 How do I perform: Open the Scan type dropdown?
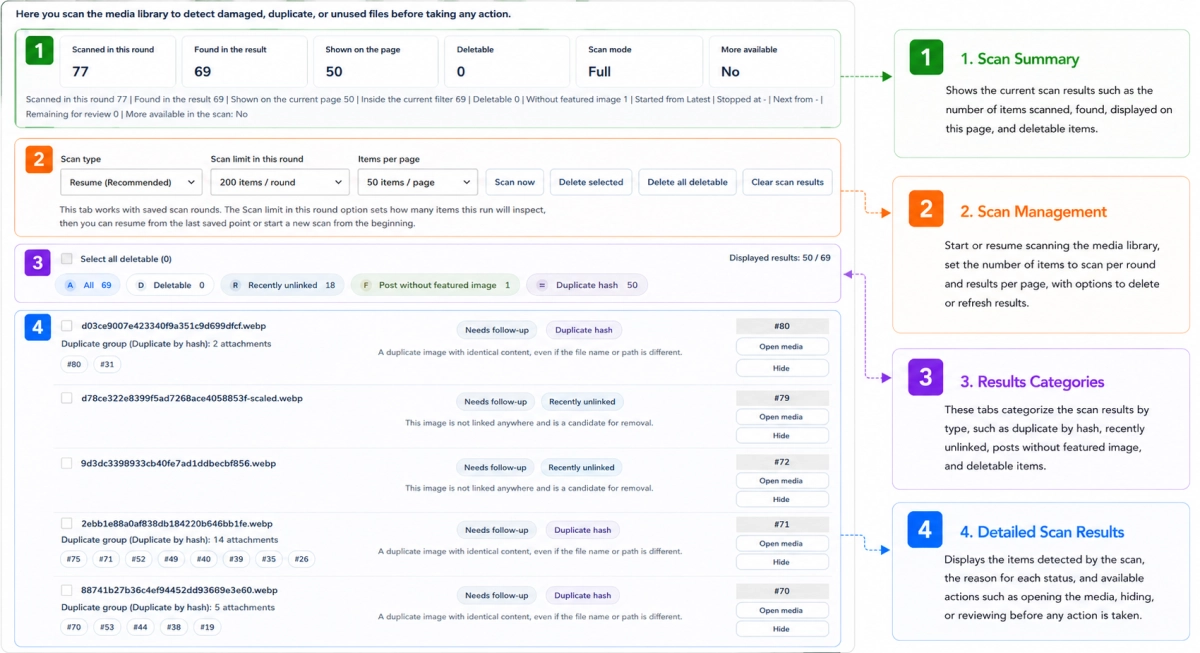tap(131, 182)
